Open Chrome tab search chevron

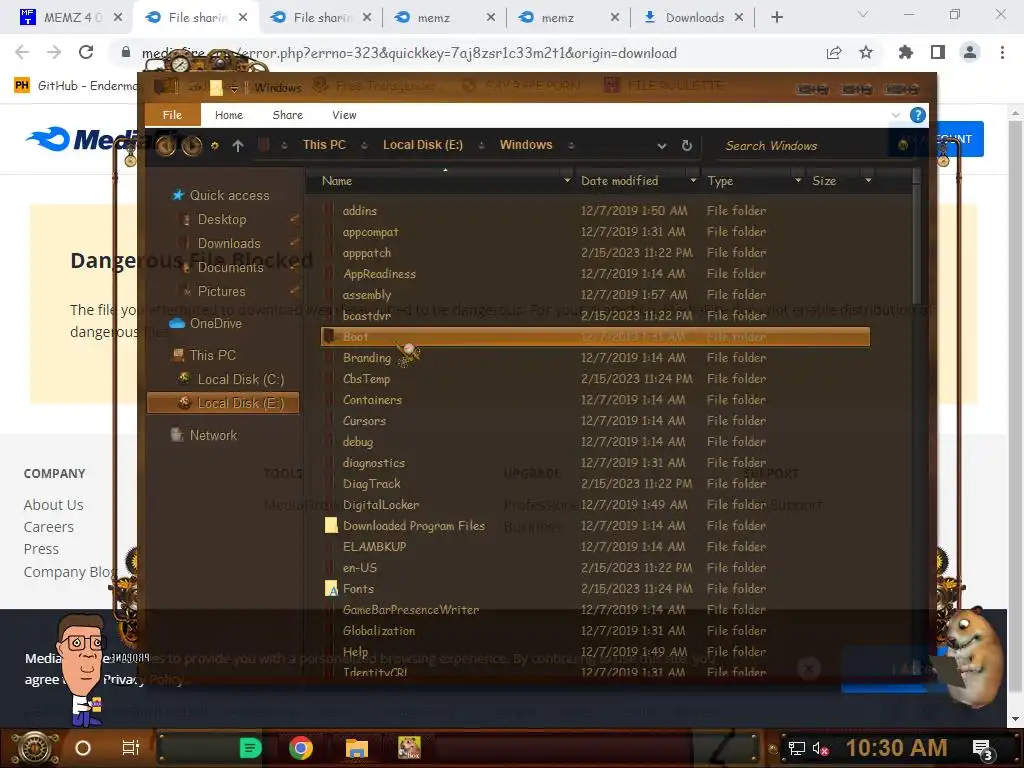click(862, 14)
